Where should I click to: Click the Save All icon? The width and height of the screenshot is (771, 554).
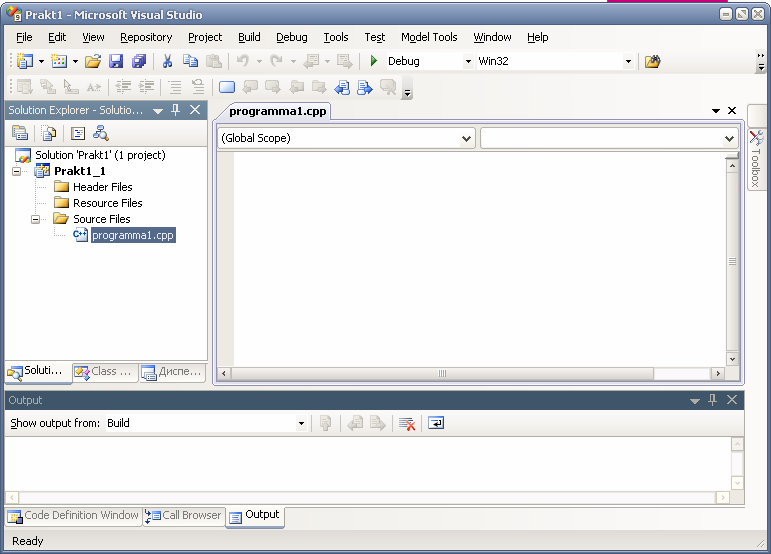139,61
